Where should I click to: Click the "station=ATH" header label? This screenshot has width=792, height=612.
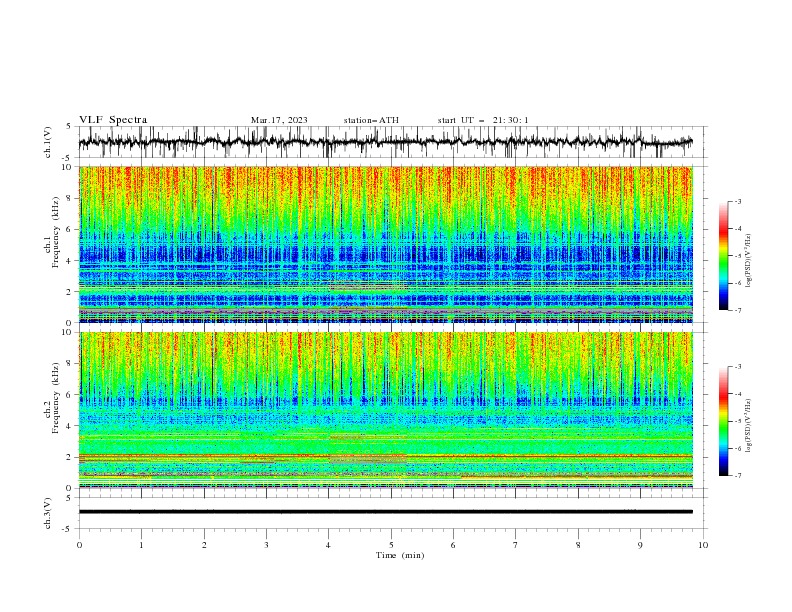(x=371, y=120)
